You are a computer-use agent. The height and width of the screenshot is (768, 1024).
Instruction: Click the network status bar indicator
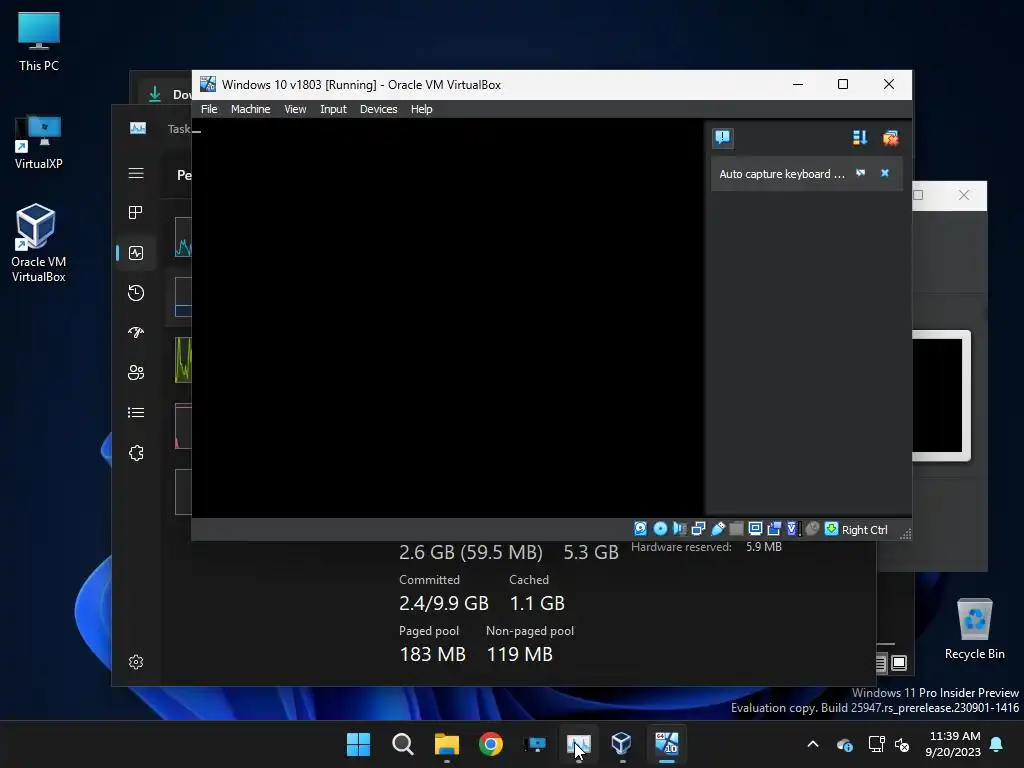(698, 529)
